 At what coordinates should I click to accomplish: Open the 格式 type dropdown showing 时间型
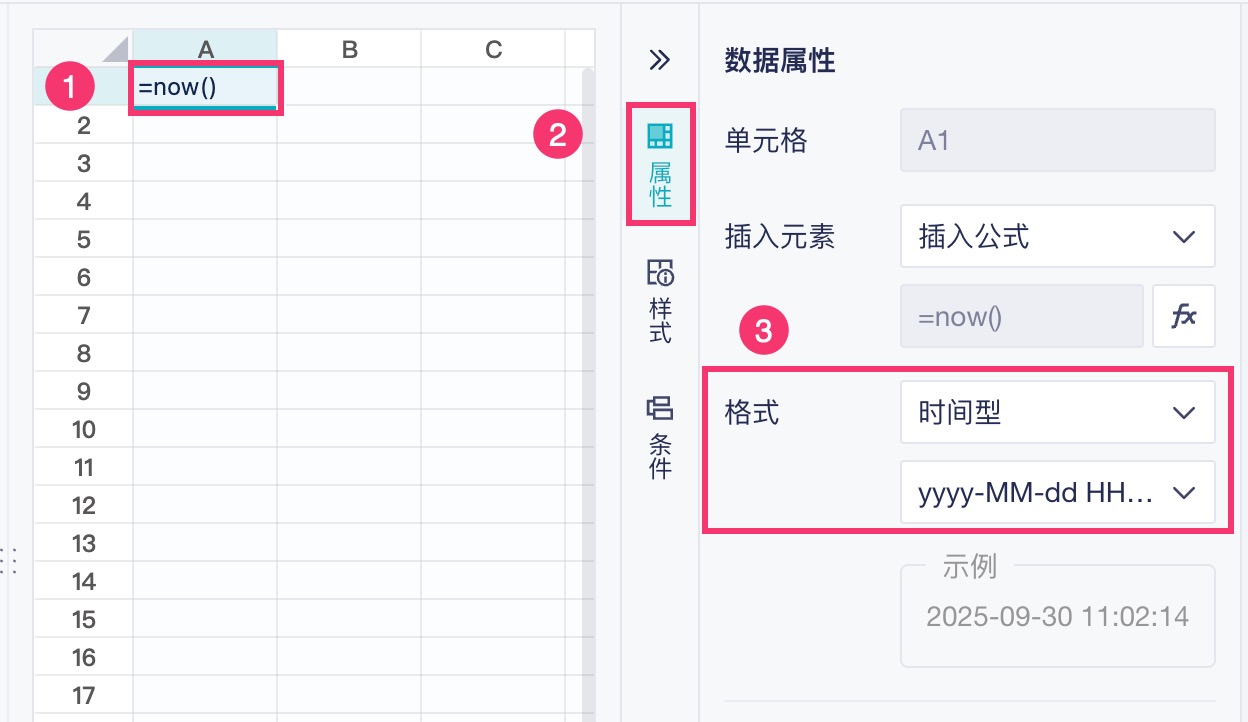pyautogui.click(x=1058, y=412)
